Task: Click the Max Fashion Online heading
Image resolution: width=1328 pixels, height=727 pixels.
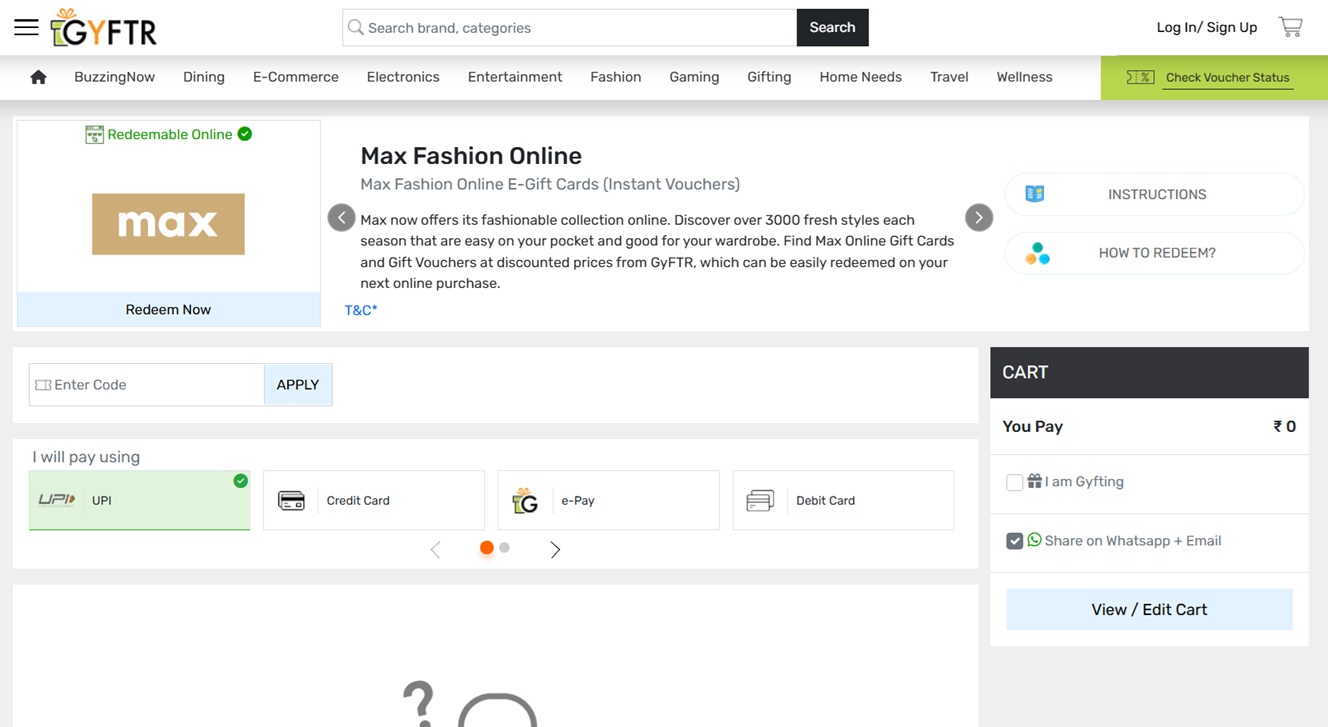Action: coord(471,156)
